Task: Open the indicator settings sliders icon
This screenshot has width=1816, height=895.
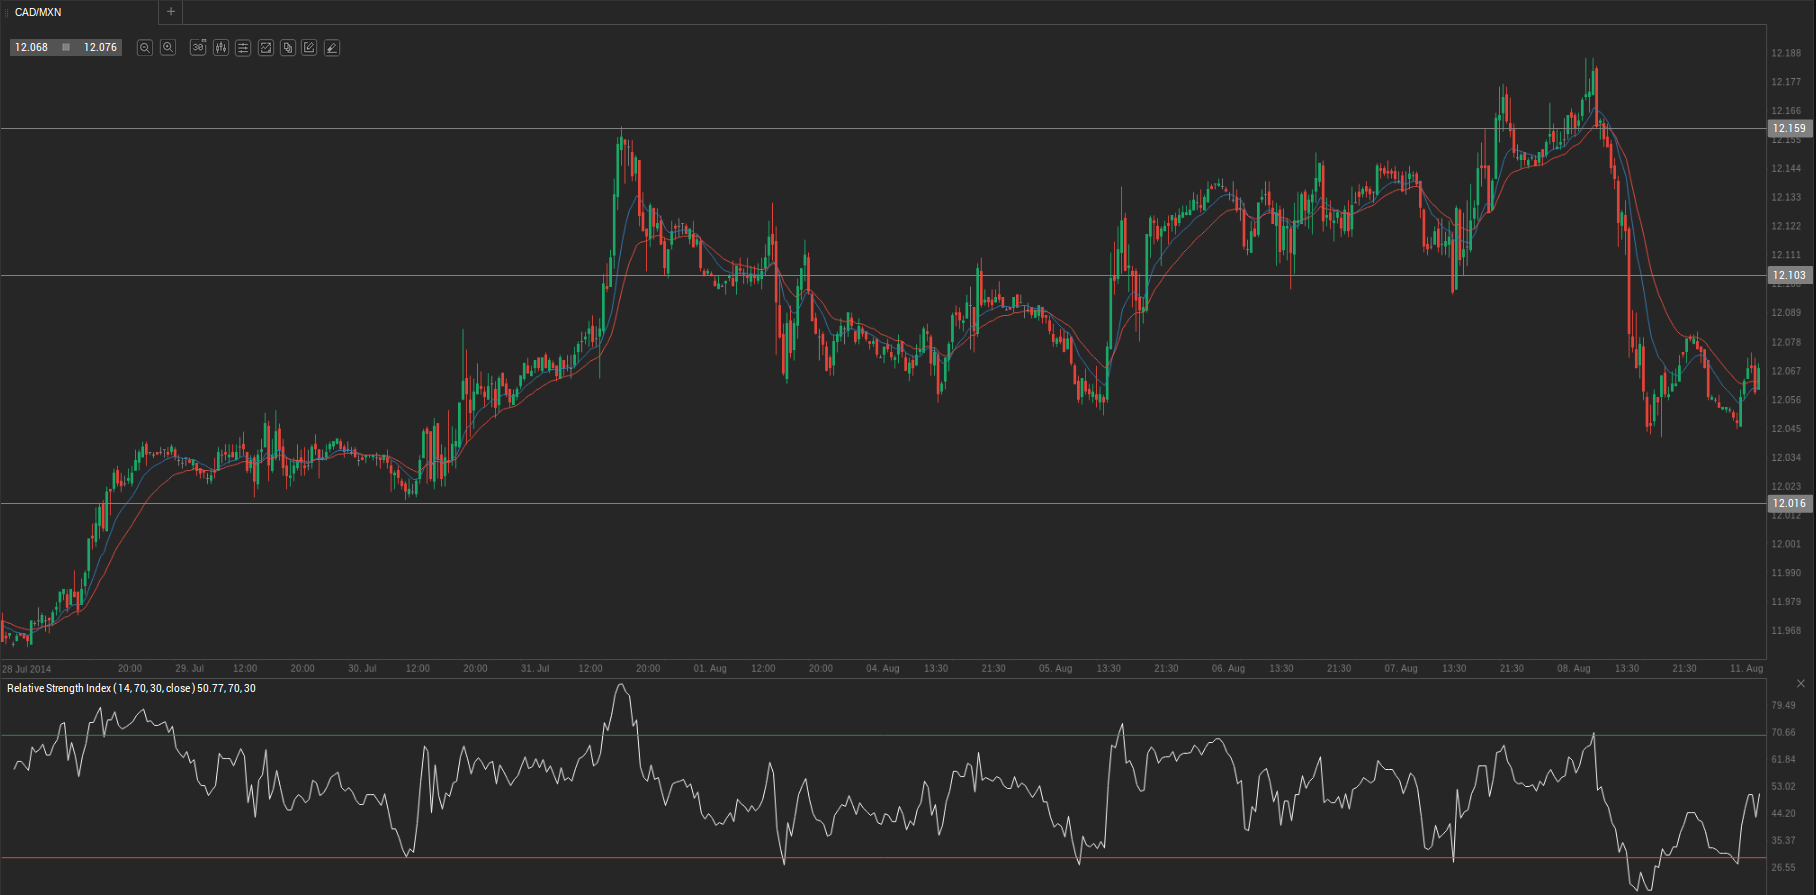Action: 243,48
